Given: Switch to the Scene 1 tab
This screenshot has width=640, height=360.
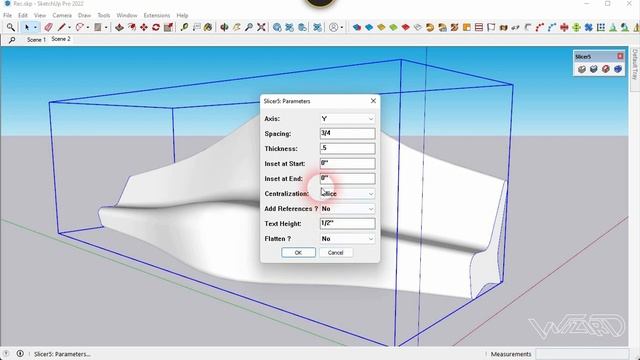Looking at the screenshot, I should [x=36, y=40].
